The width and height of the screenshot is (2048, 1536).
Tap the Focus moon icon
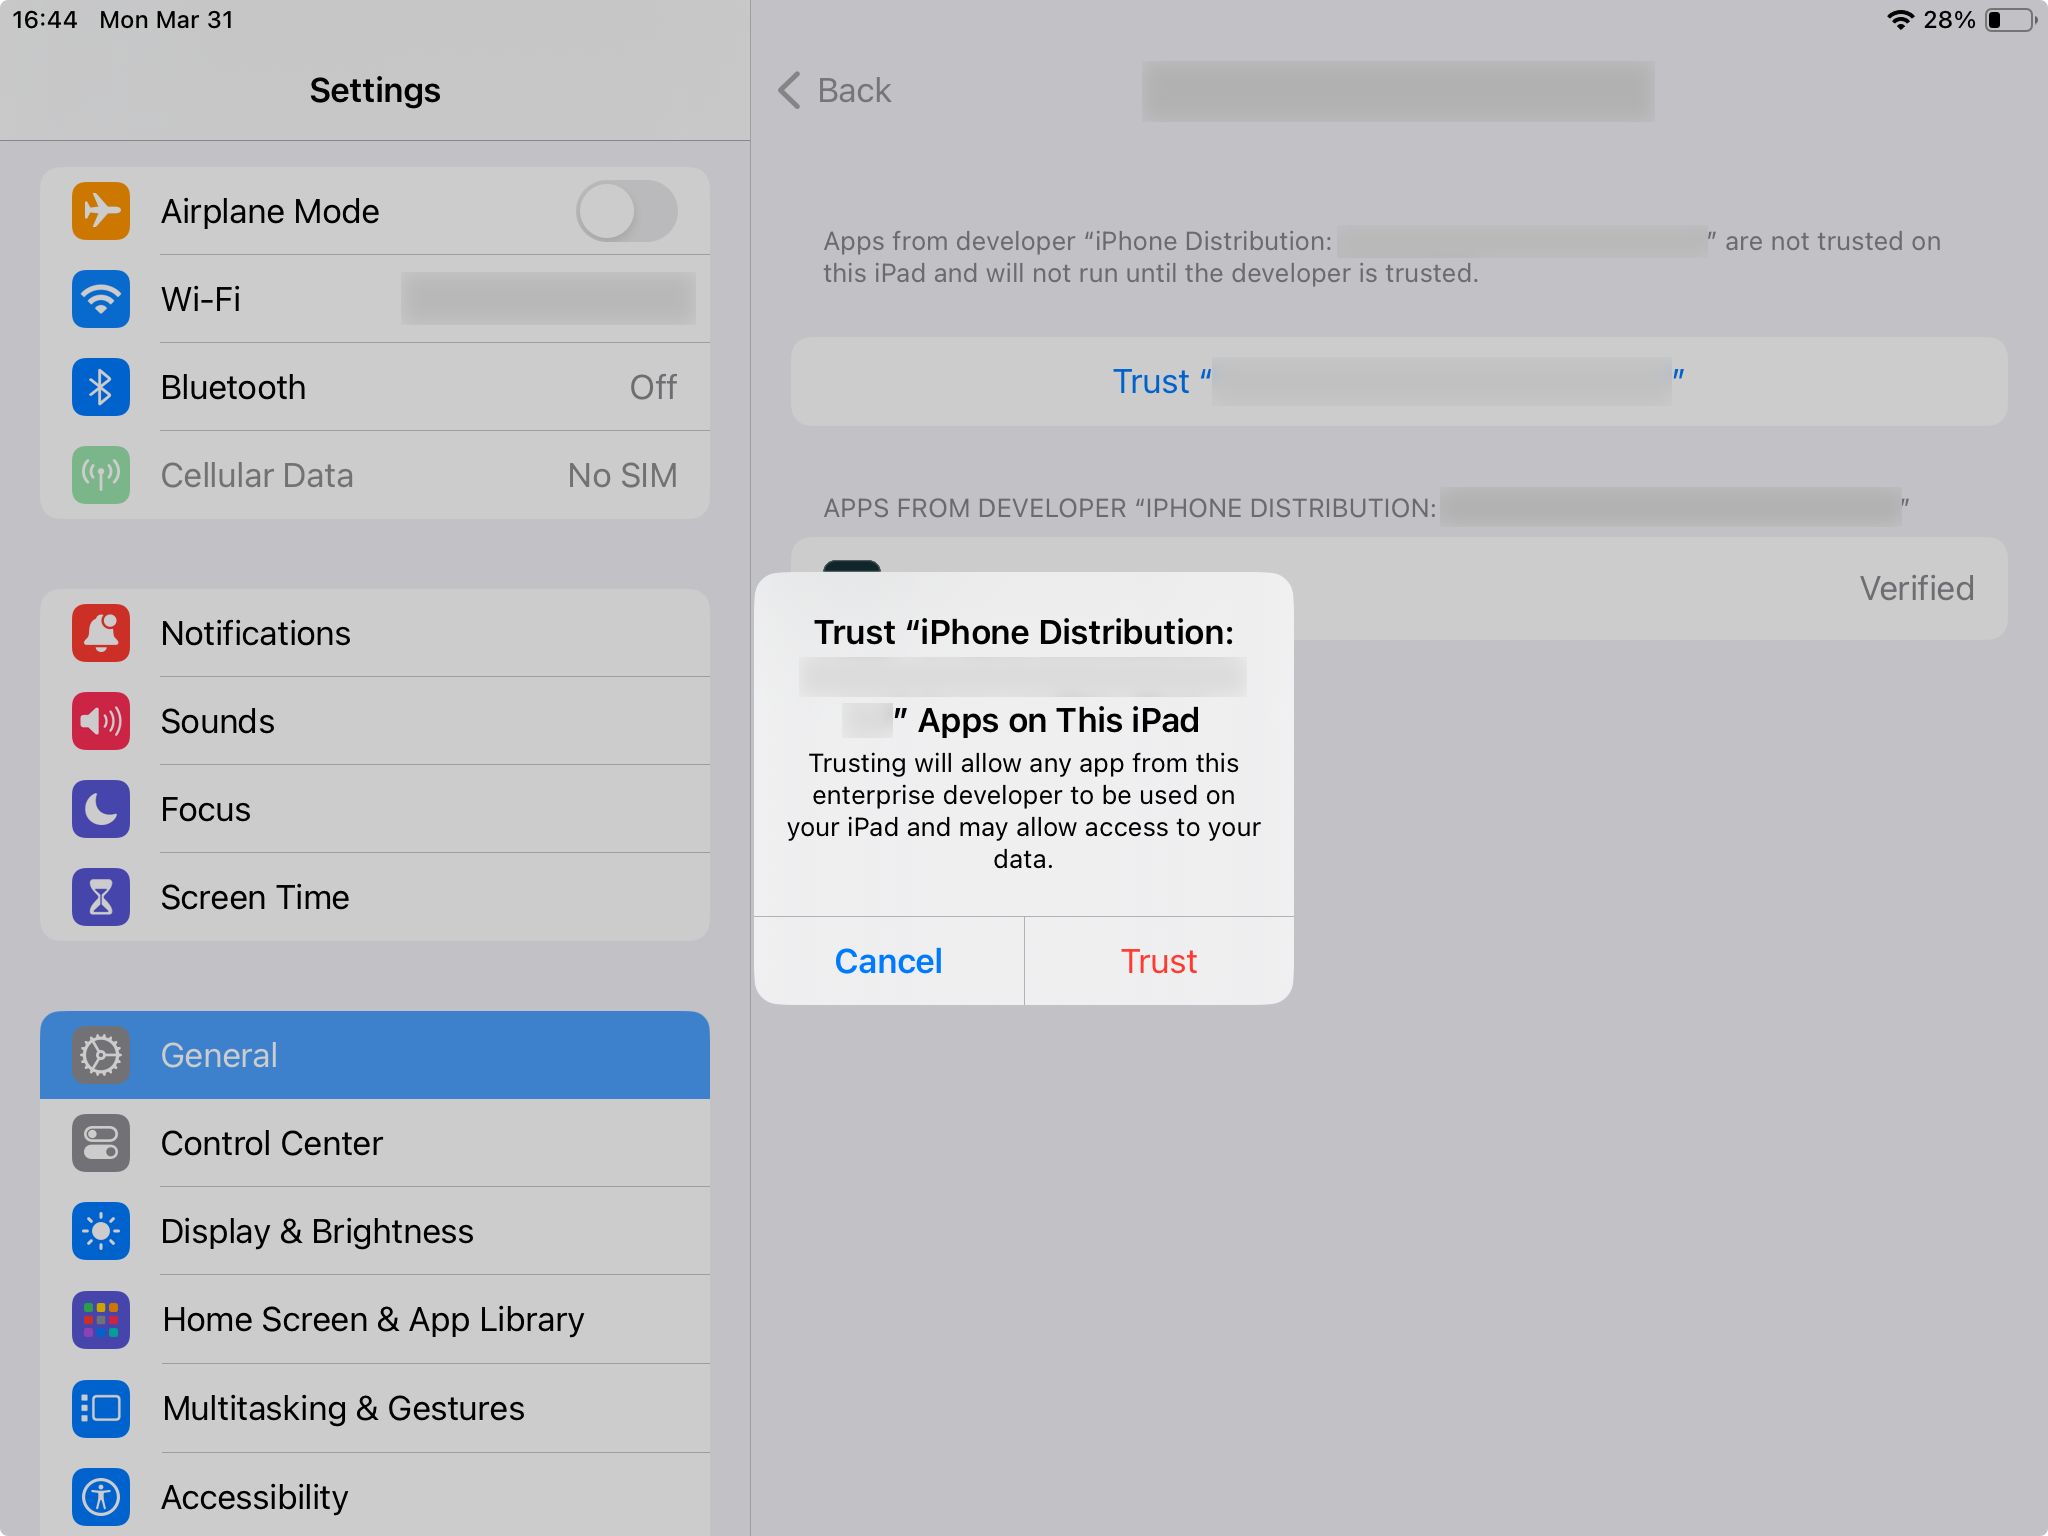tap(101, 809)
